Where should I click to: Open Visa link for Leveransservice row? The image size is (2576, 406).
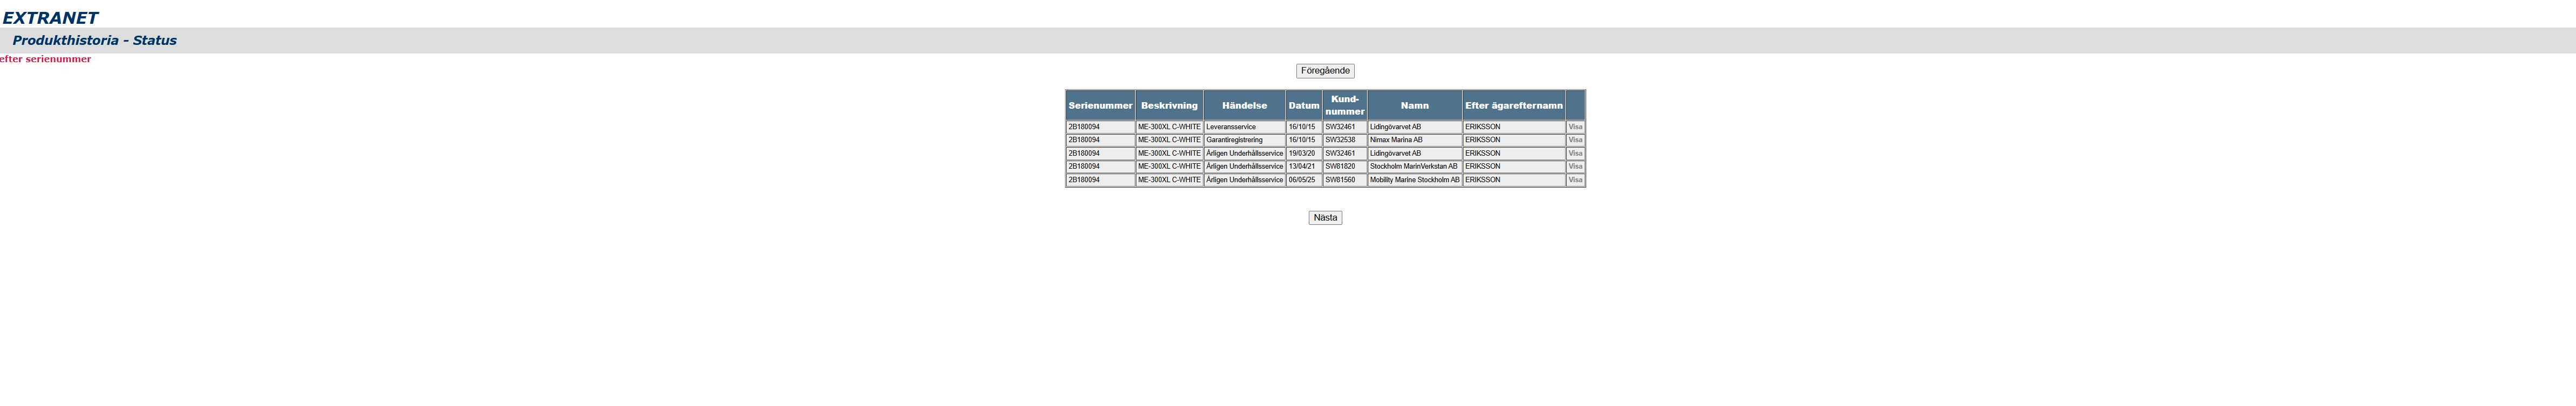tap(1575, 127)
